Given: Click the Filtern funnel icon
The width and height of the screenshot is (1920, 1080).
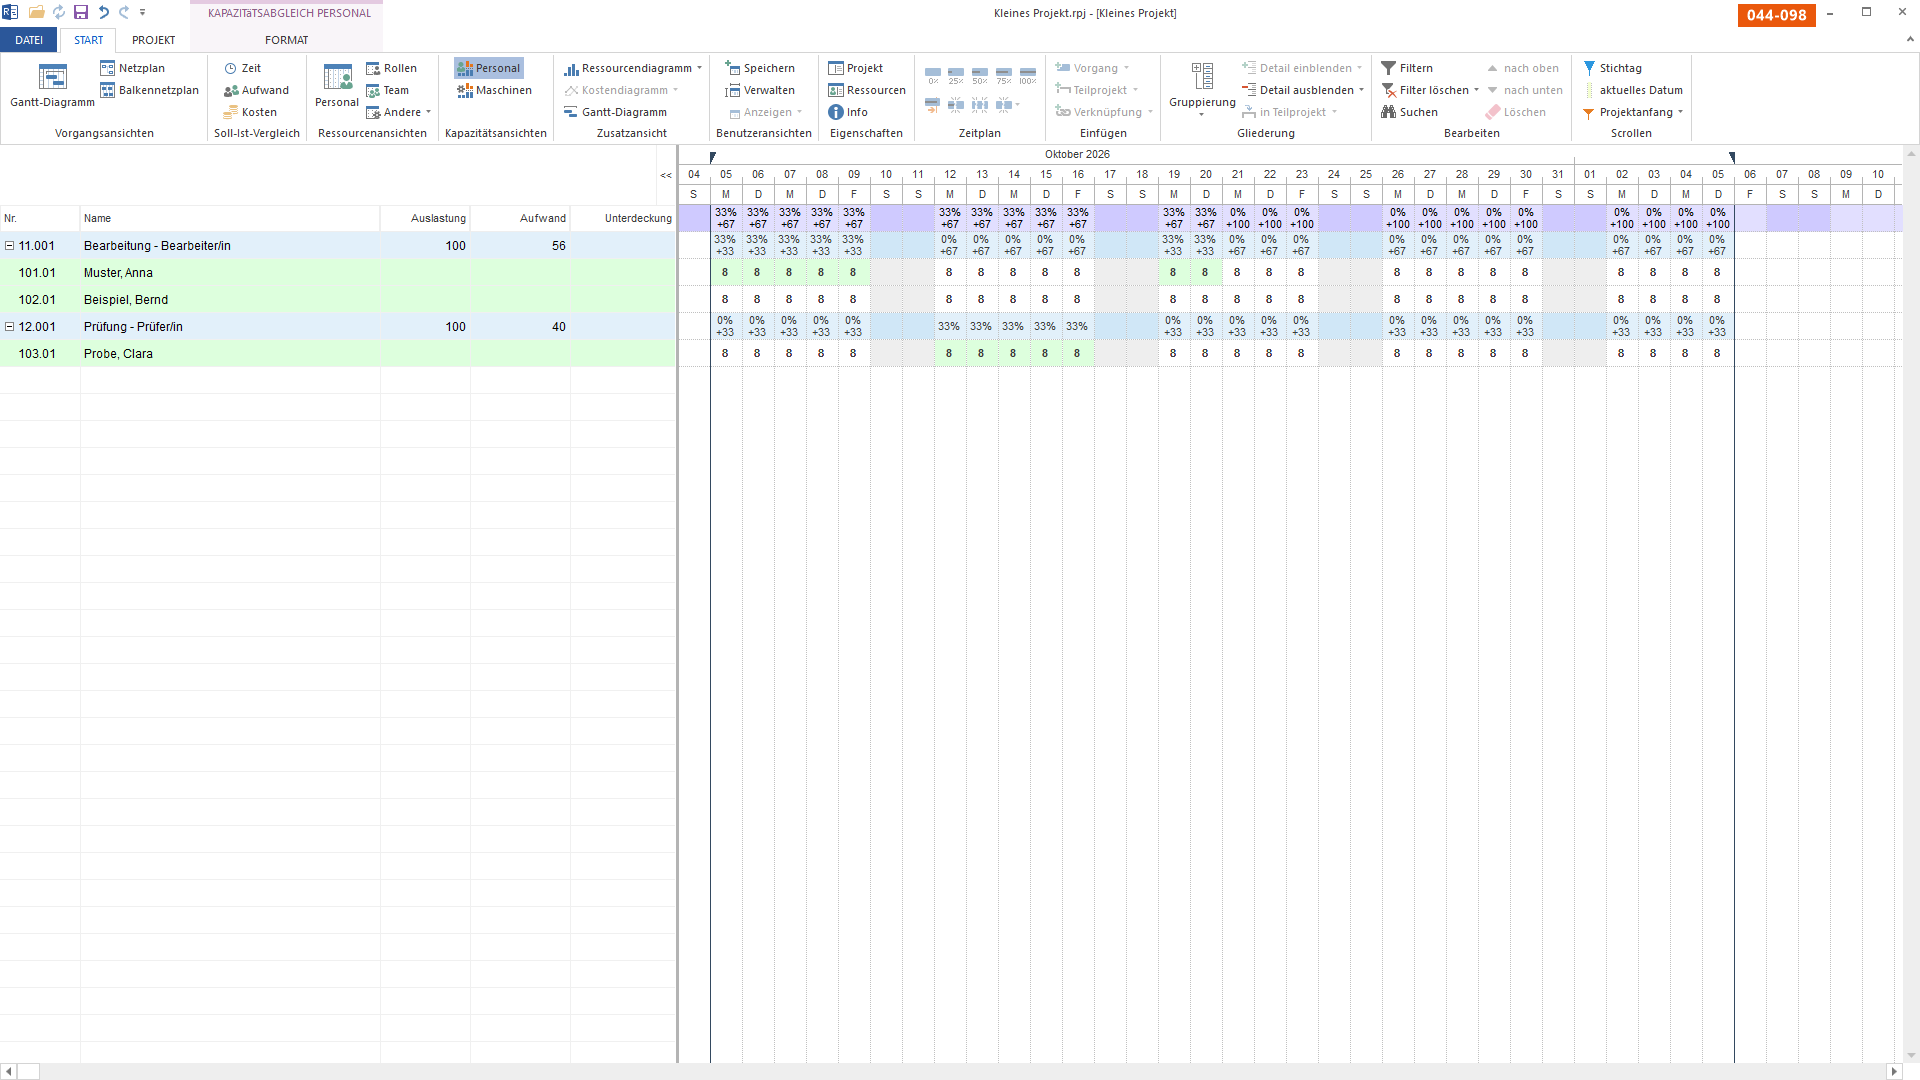Looking at the screenshot, I should point(1388,68).
